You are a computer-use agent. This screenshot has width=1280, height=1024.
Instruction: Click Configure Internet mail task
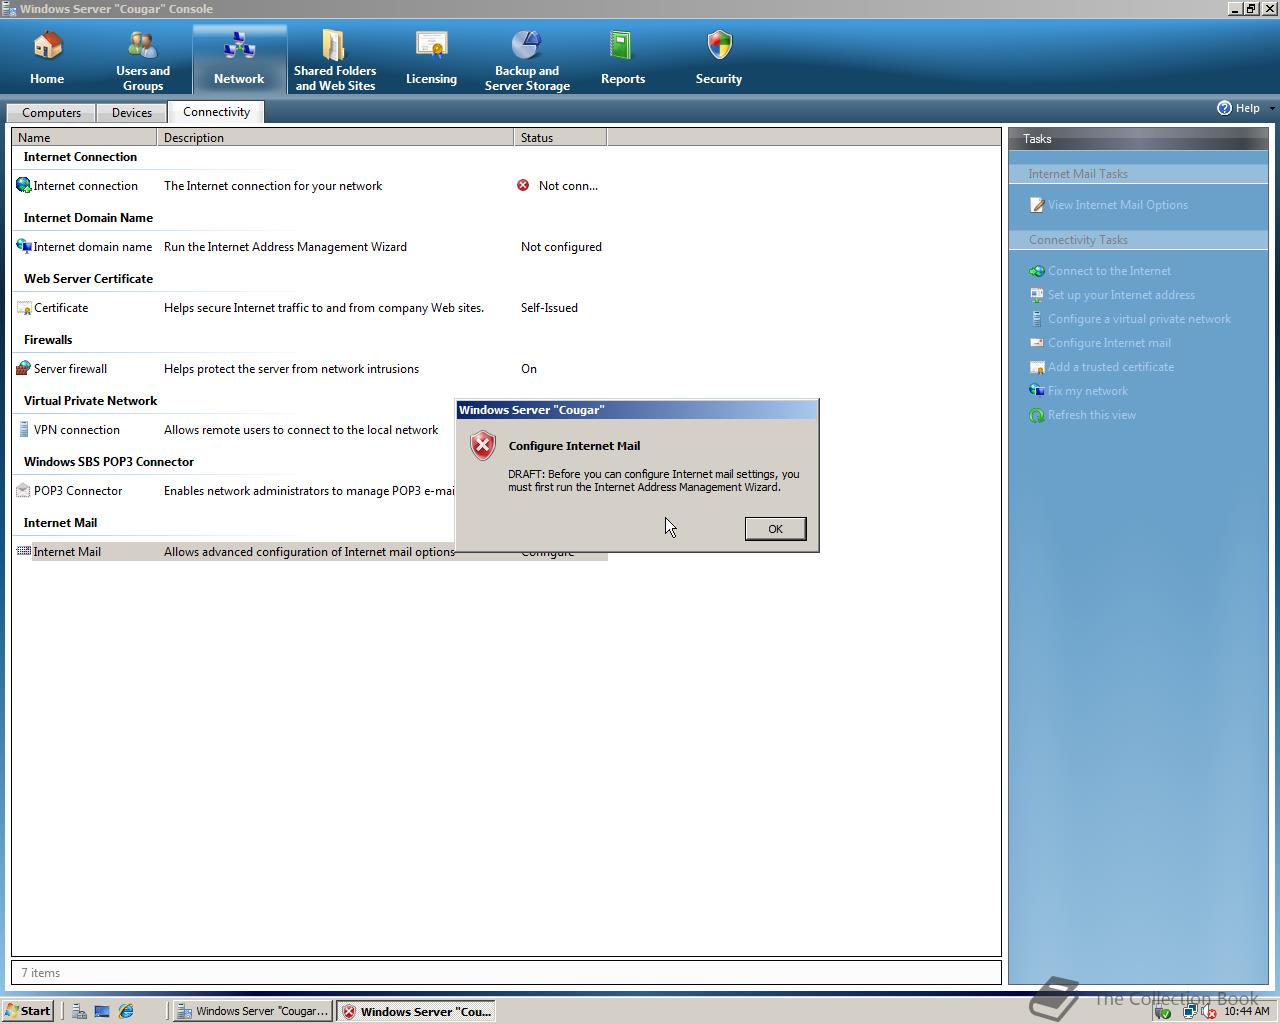click(x=1109, y=343)
